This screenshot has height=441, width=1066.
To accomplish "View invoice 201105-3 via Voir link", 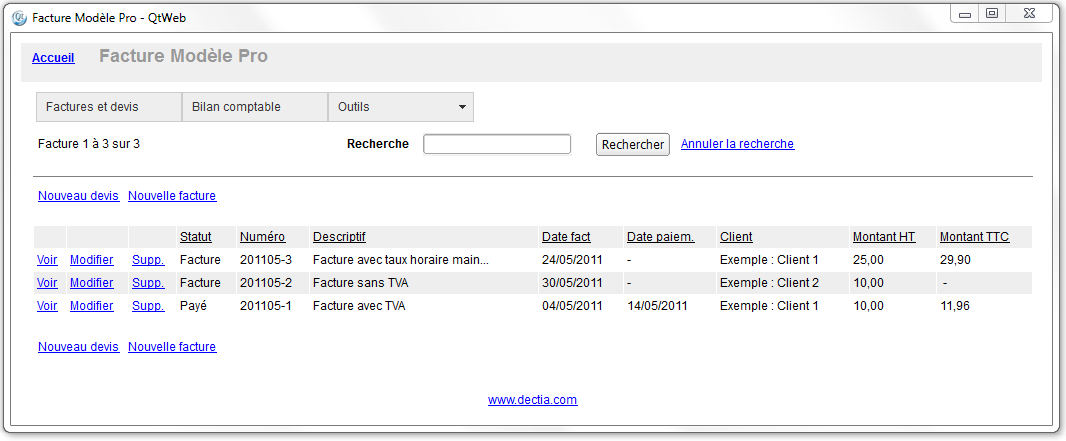I will tap(47, 259).
